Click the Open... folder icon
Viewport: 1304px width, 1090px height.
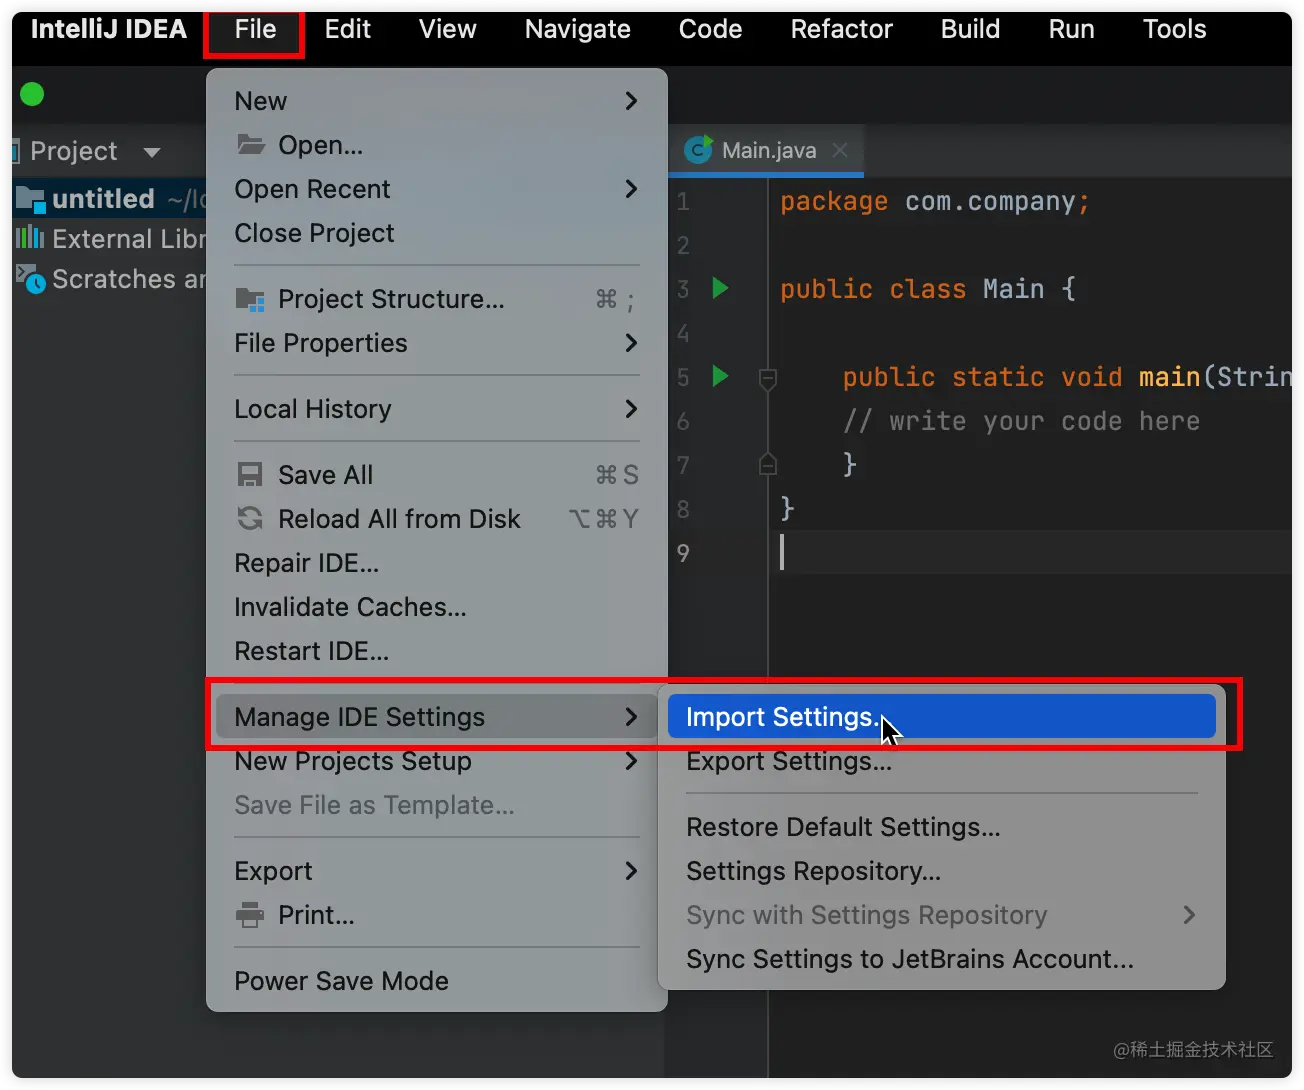[250, 144]
